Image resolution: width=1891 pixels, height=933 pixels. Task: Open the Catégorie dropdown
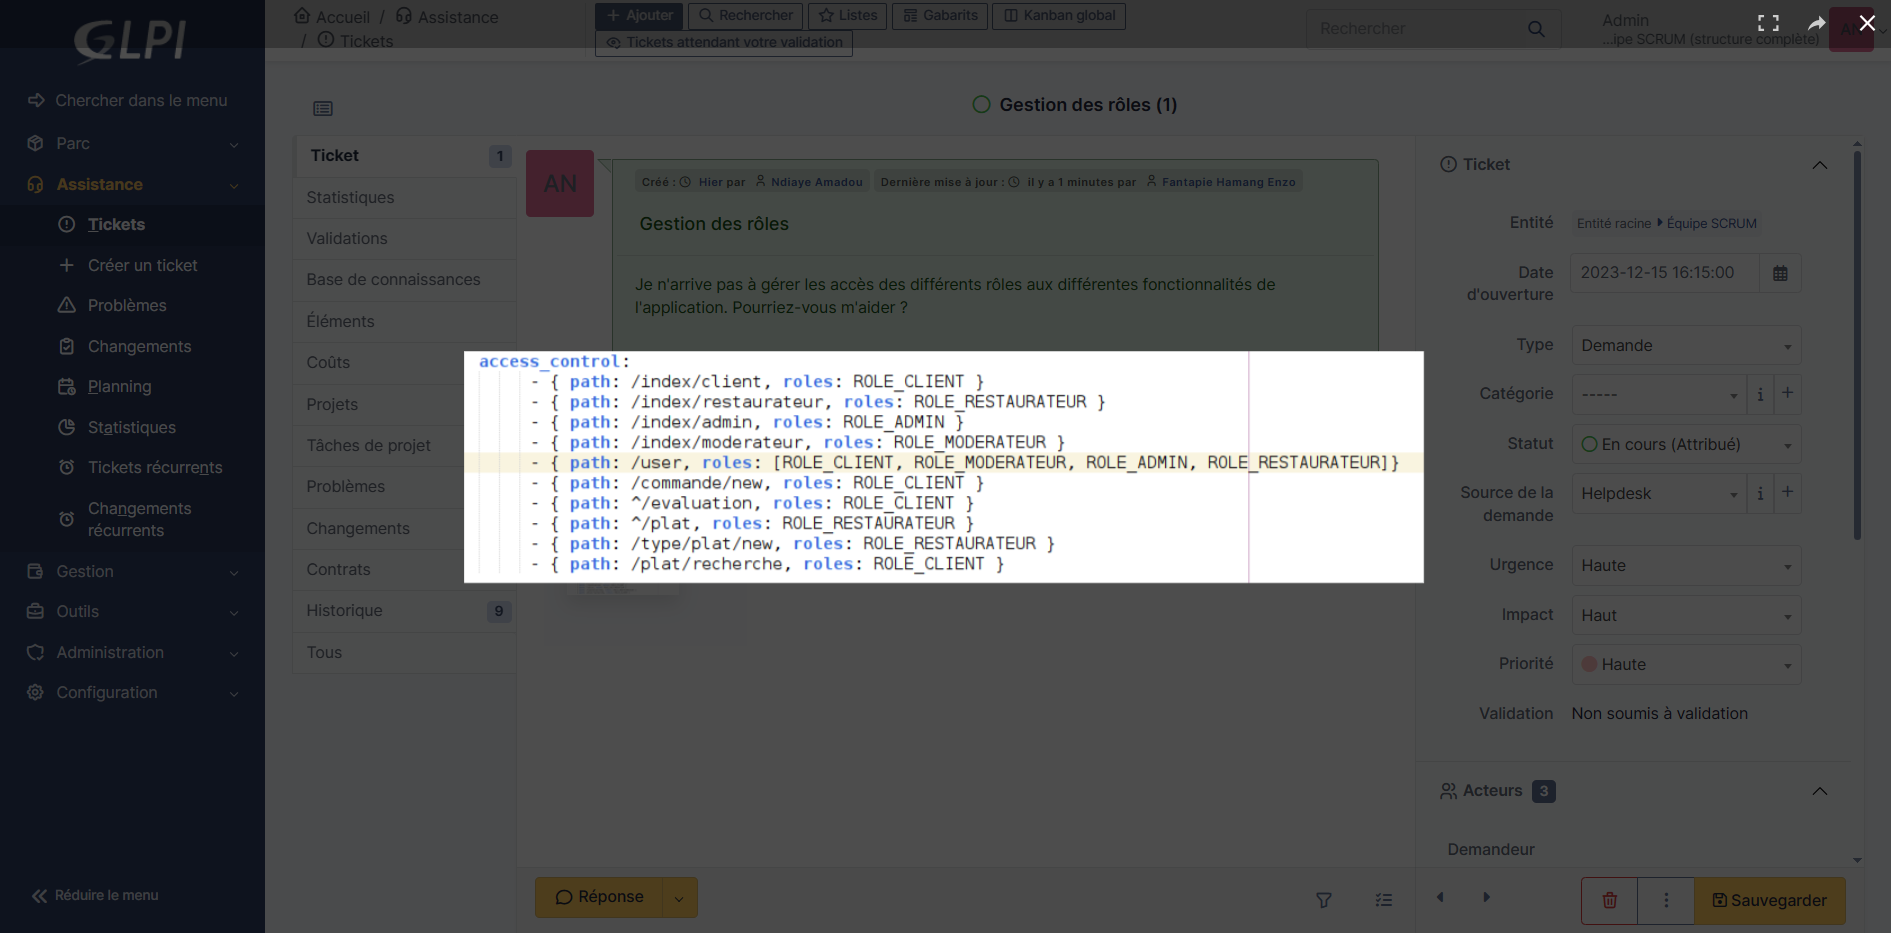pyautogui.click(x=1659, y=395)
